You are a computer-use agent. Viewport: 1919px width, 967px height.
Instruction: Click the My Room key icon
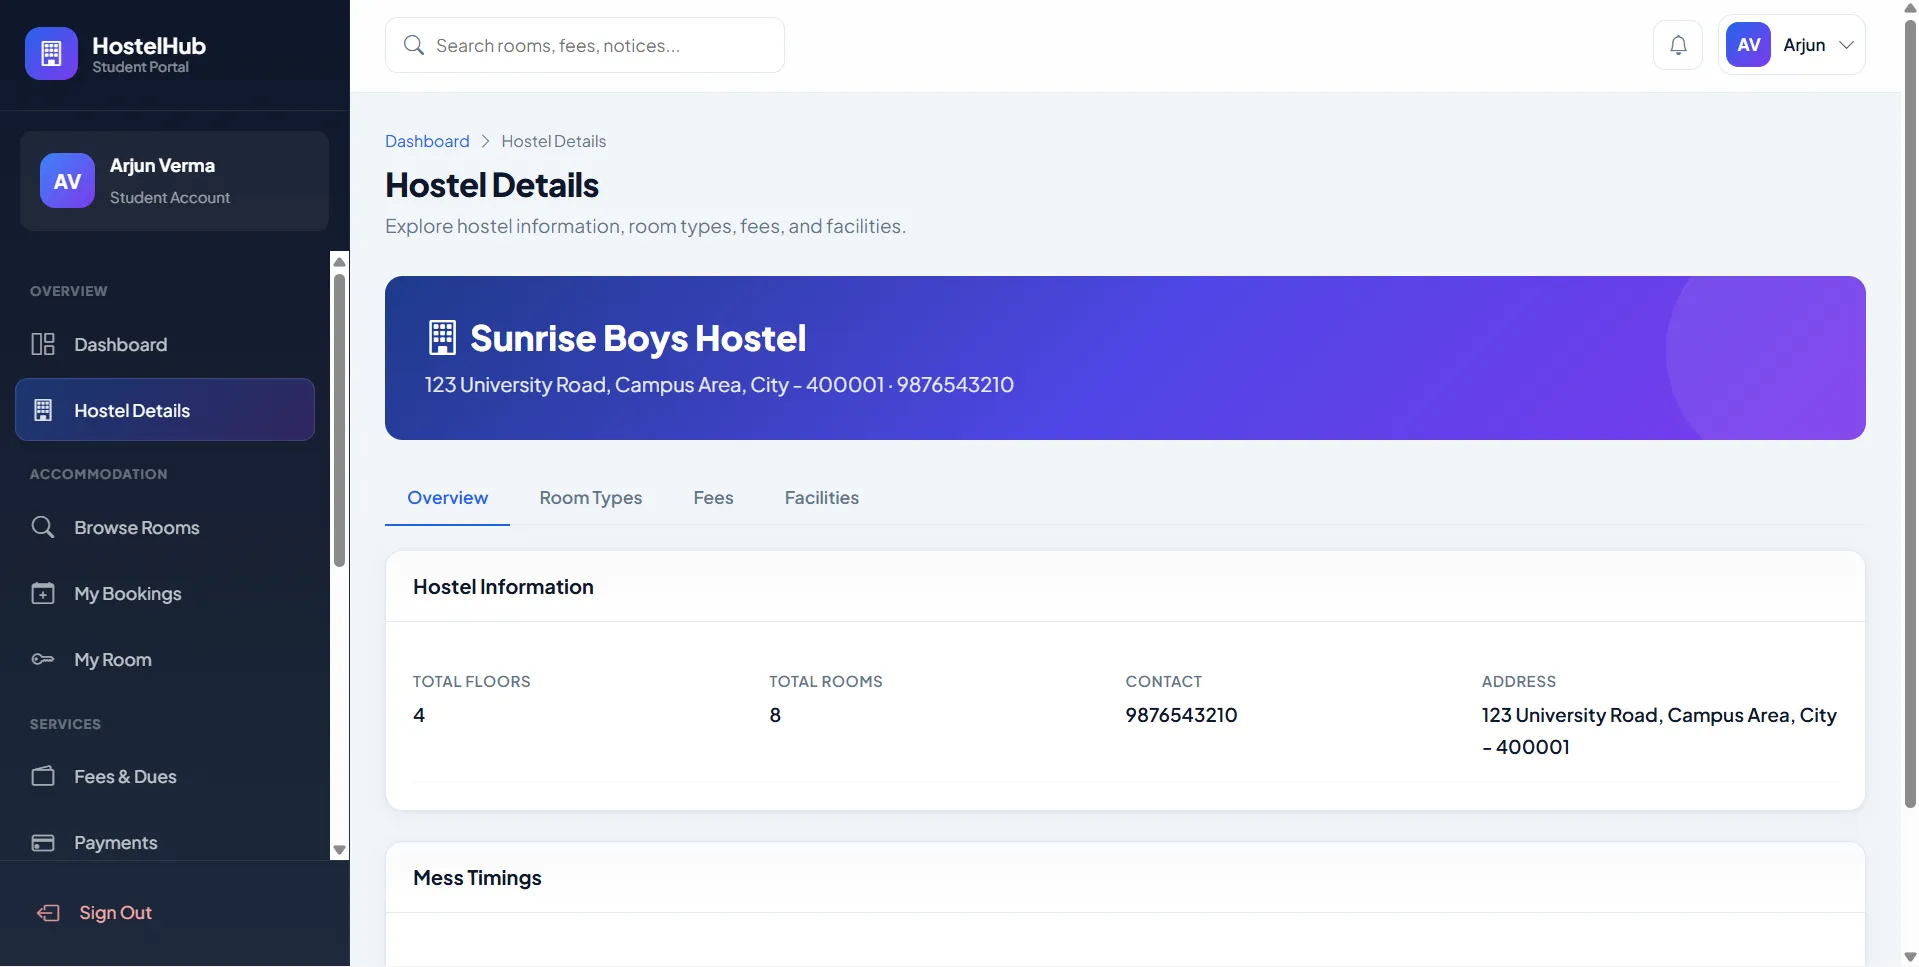click(x=43, y=659)
